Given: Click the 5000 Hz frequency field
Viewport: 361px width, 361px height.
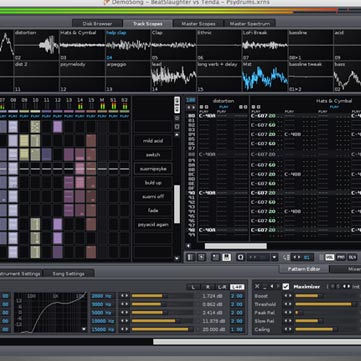Looking at the screenshot, I should 103,313.
